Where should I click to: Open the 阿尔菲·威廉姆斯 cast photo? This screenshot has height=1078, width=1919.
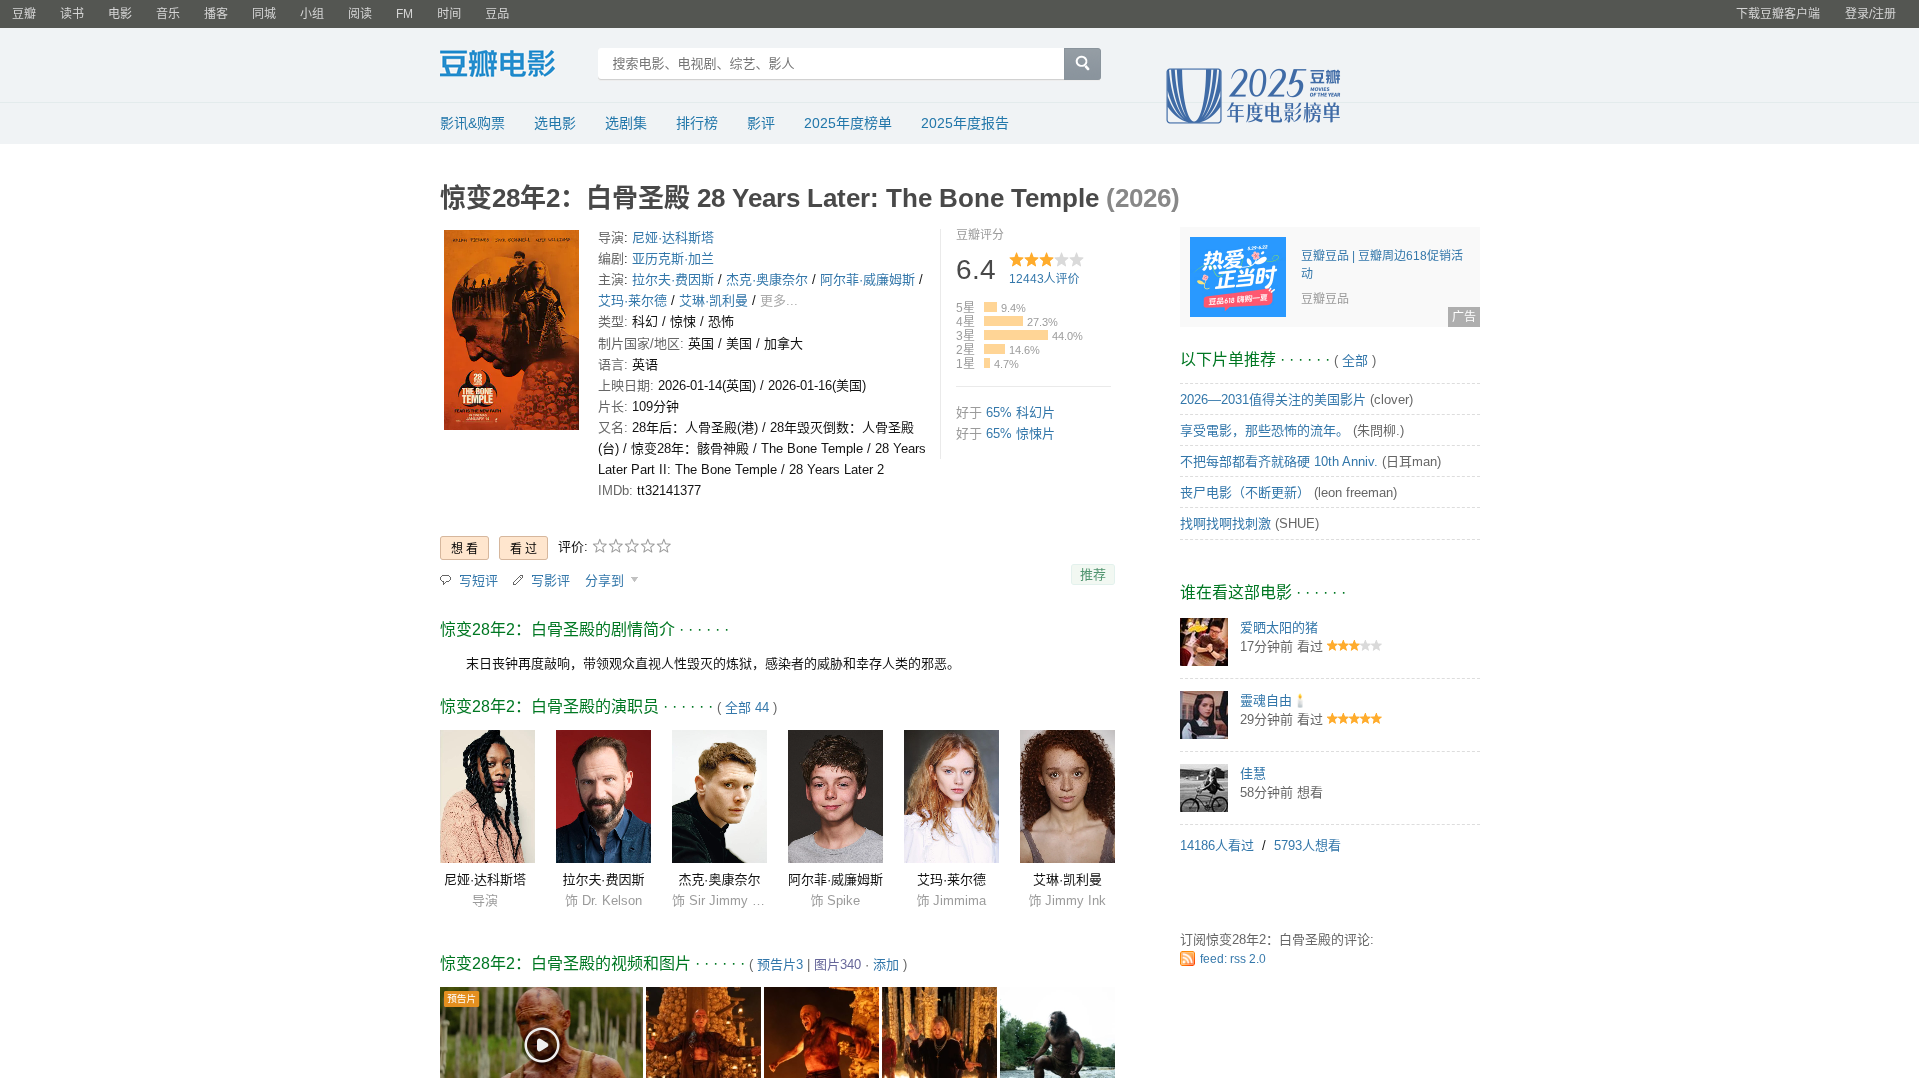[835, 796]
